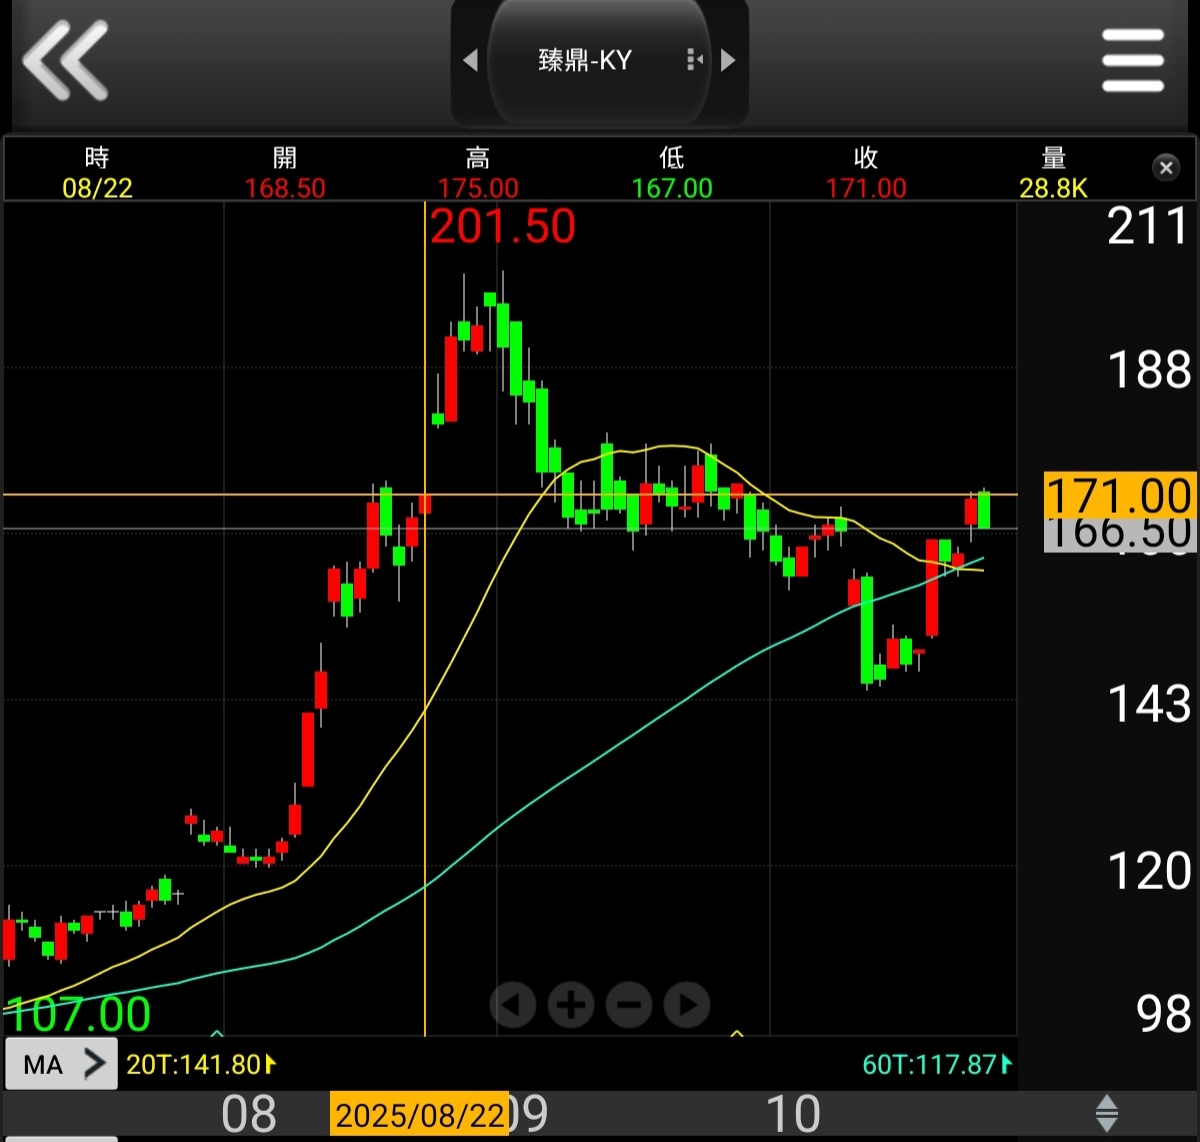This screenshot has width=1200, height=1142.
Task: Open the 臻鼎-KY stock selector
Action: pos(599,60)
